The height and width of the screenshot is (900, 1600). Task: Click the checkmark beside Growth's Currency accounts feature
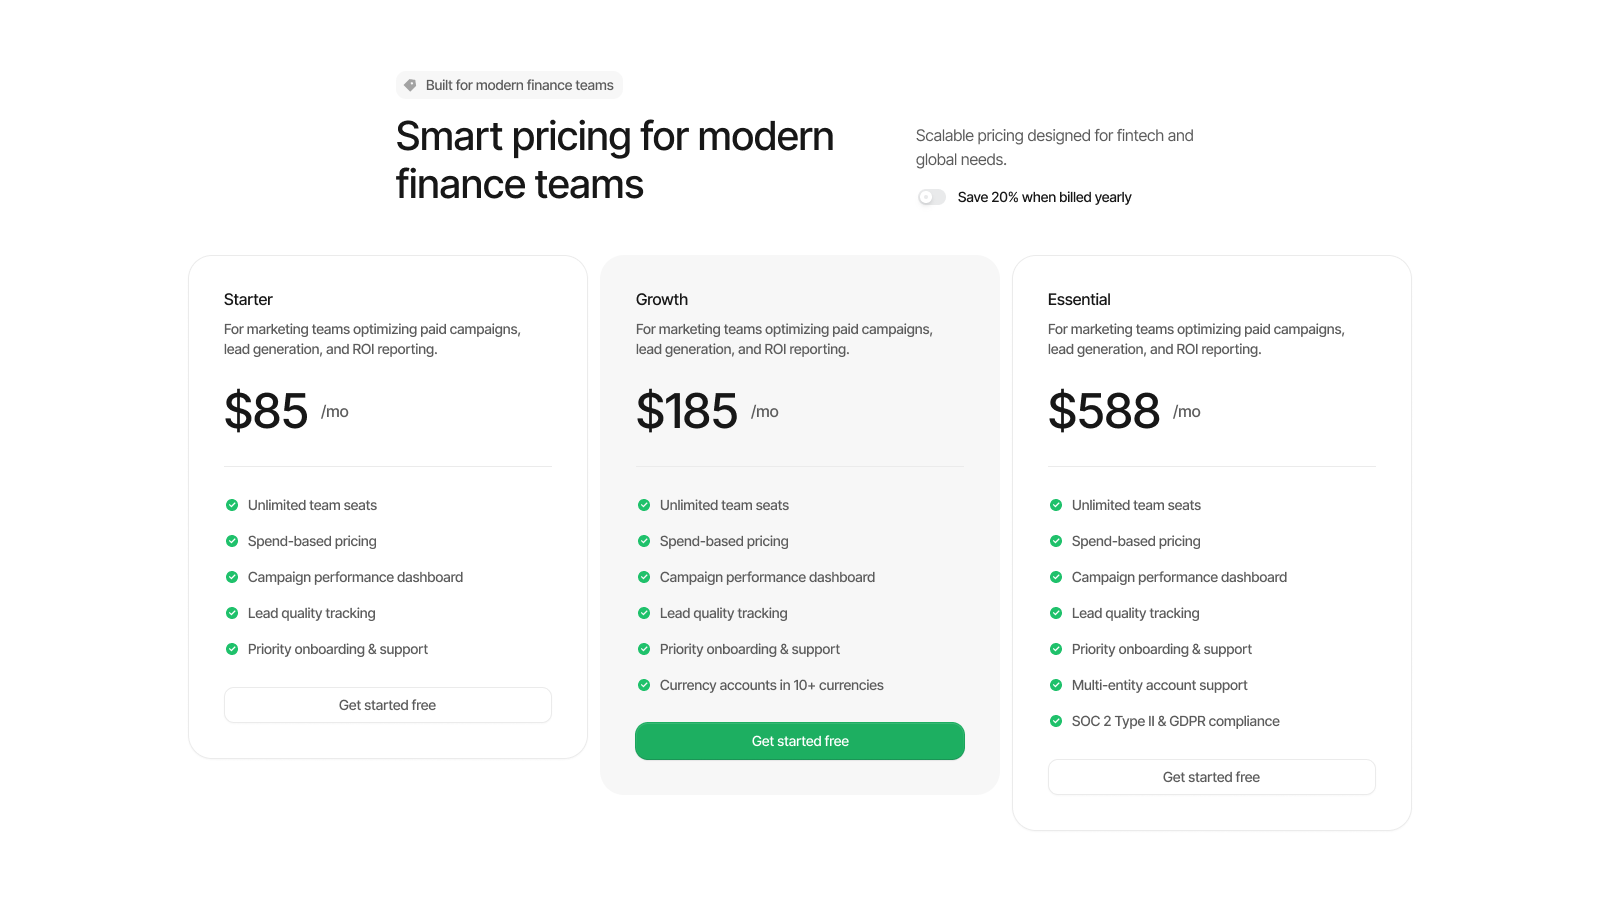(x=643, y=685)
